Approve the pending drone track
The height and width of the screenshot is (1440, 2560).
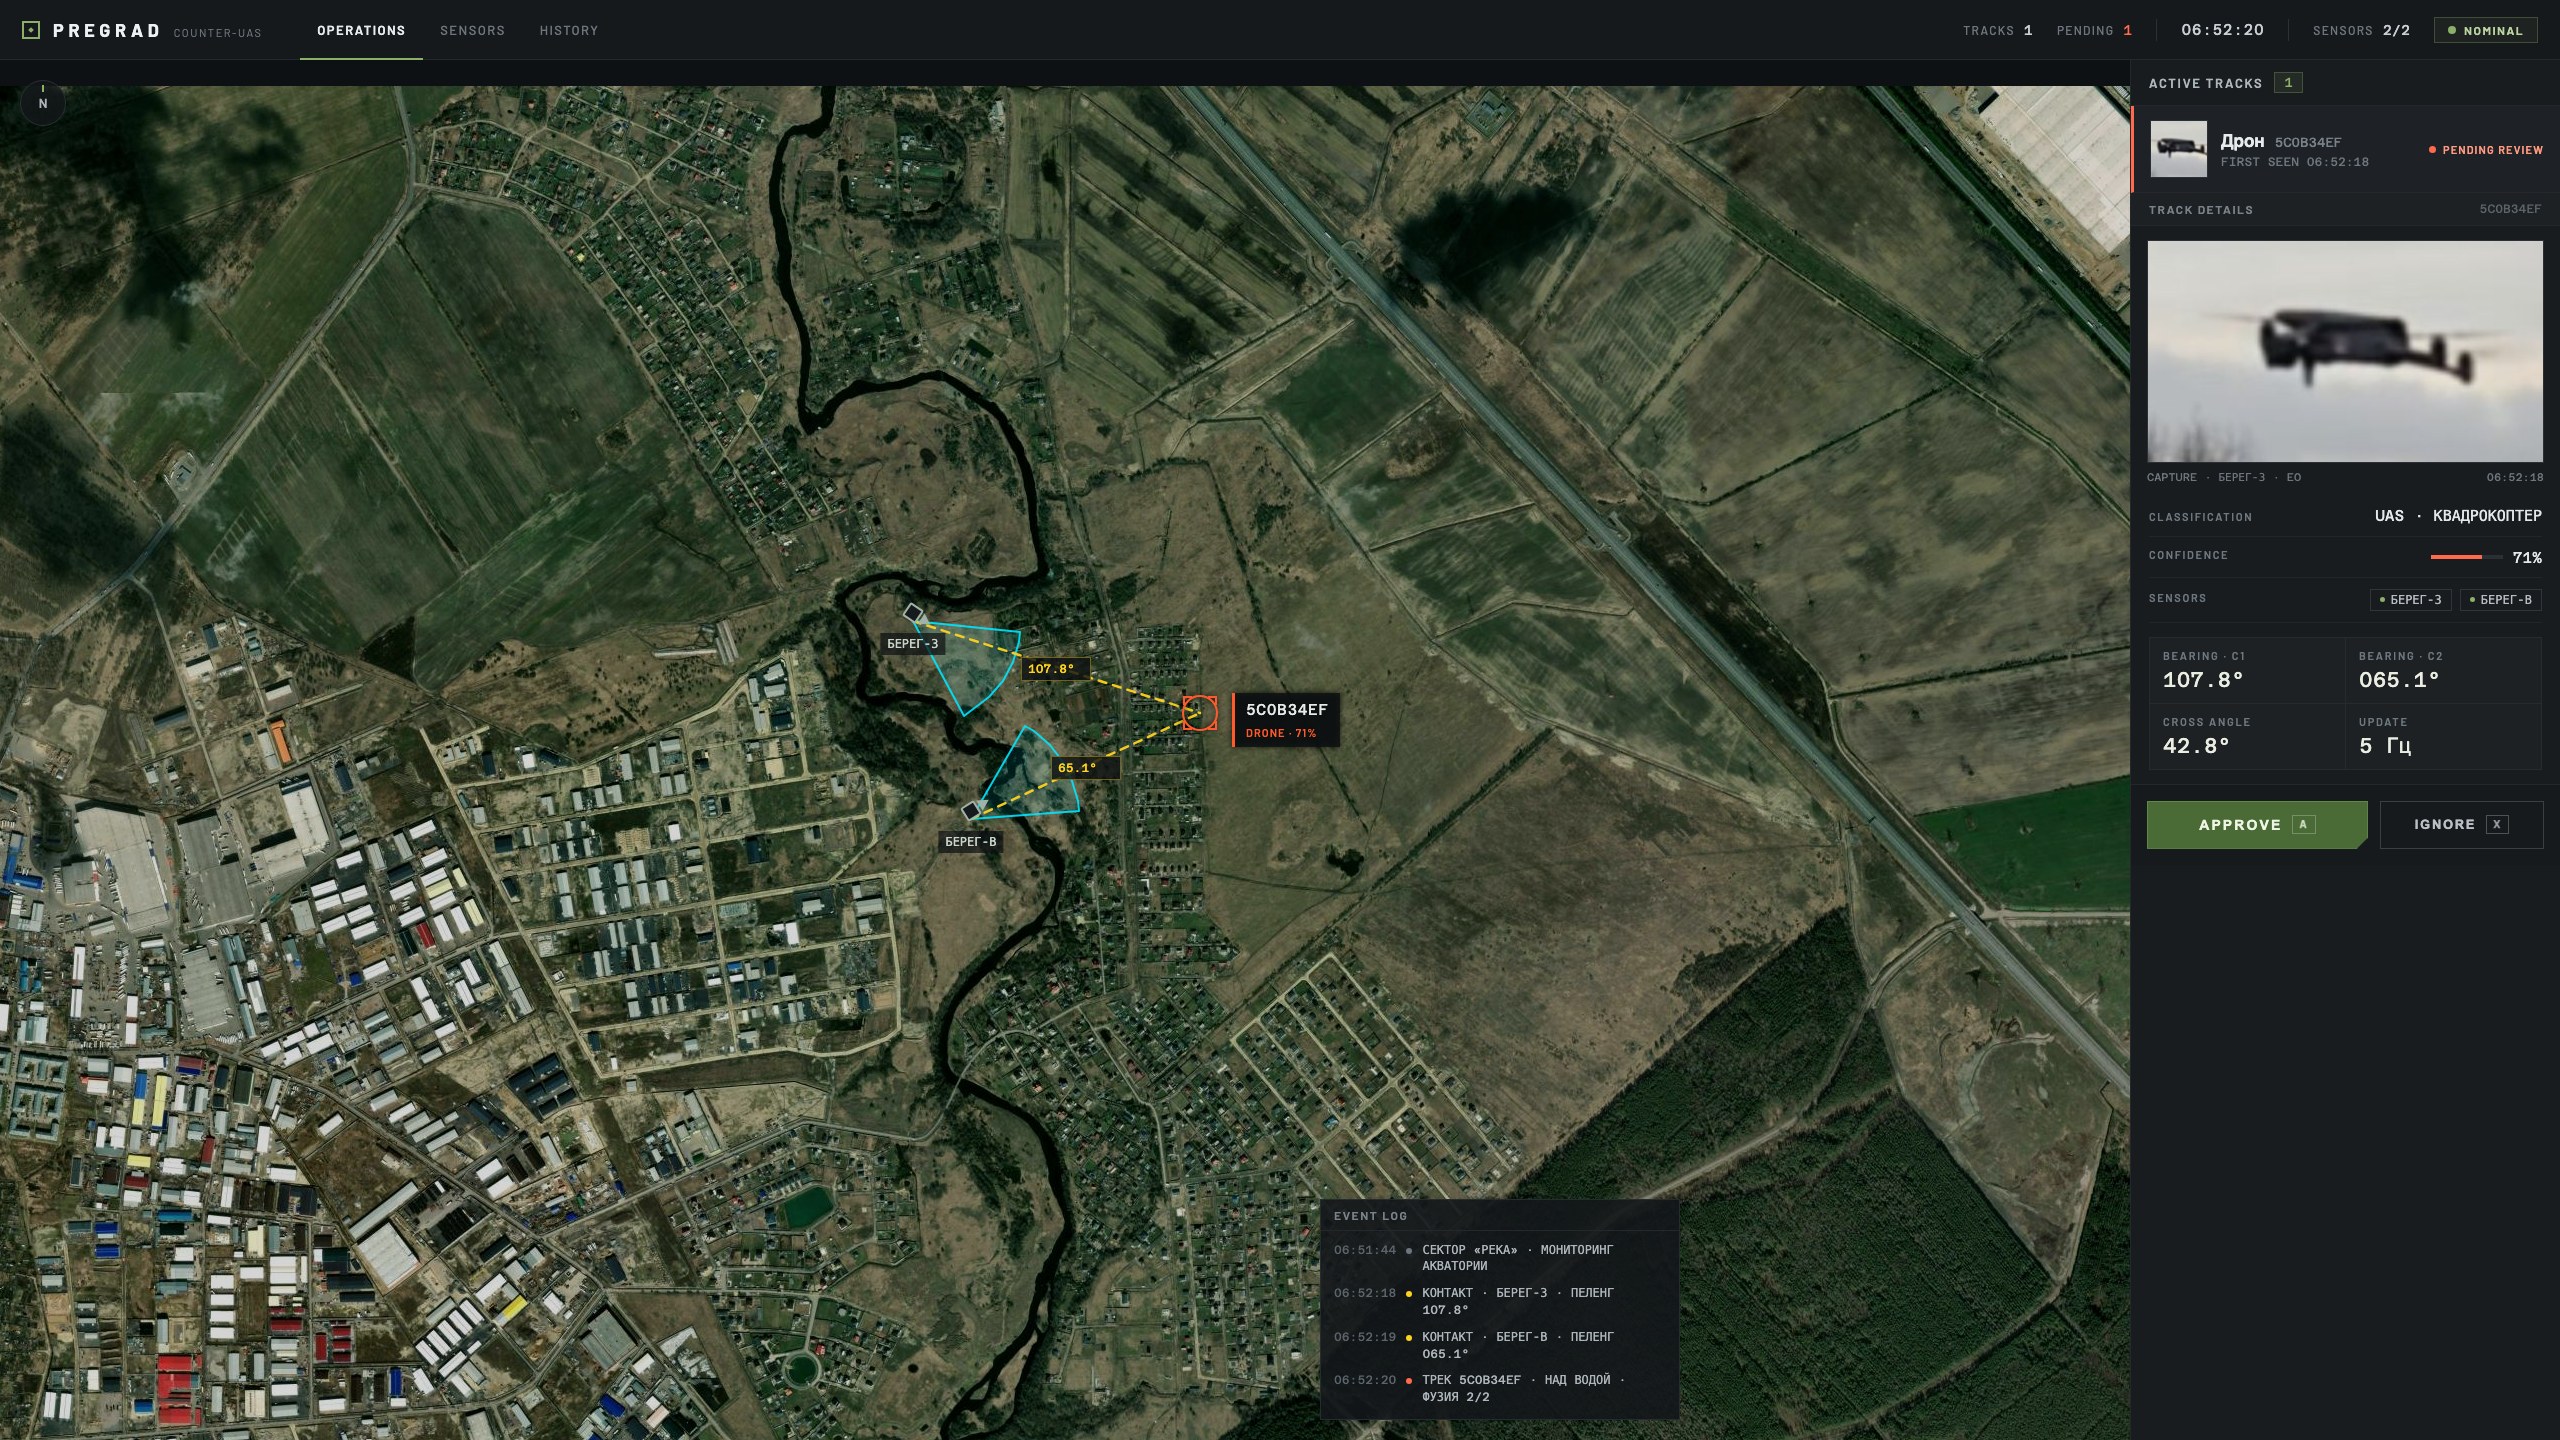coord(2257,825)
